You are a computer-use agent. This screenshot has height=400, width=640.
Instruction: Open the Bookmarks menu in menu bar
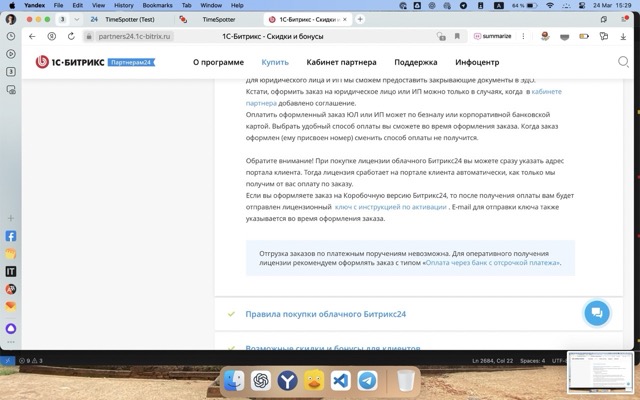(x=157, y=5)
